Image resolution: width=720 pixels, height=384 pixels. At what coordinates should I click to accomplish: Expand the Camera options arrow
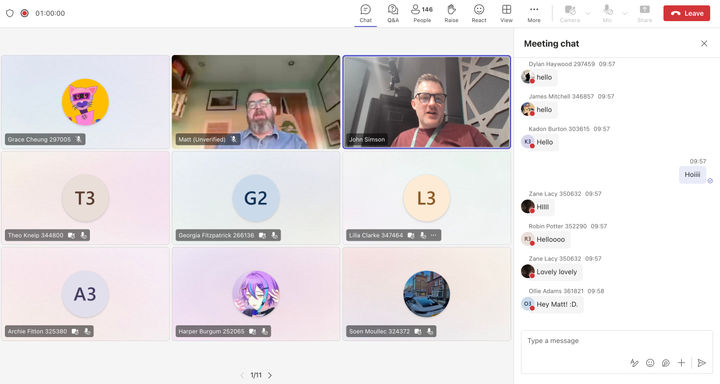[x=588, y=13]
